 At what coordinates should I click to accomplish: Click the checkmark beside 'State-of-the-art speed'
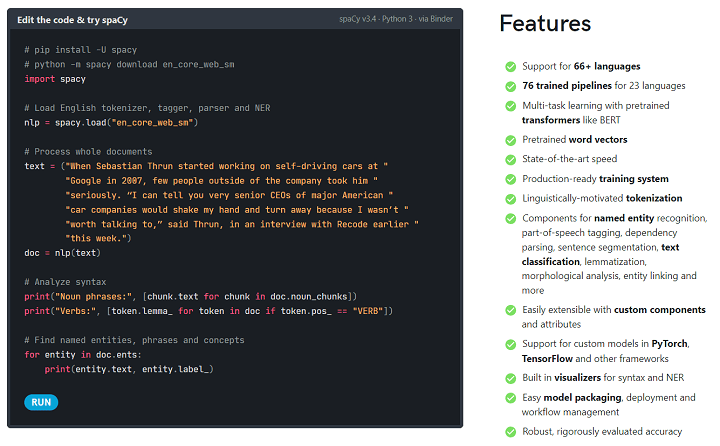(x=511, y=159)
